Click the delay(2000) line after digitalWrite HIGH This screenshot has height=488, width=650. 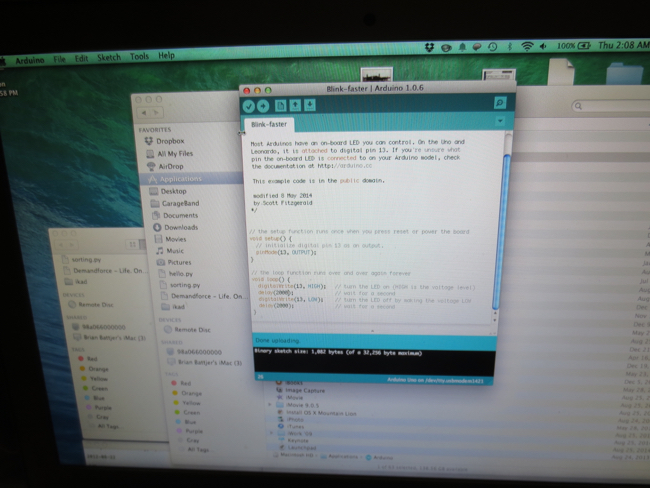coord(276,293)
